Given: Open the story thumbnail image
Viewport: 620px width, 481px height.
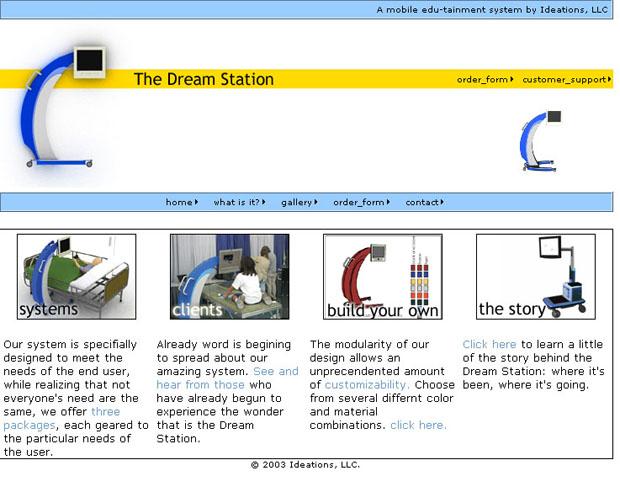Looking at the screenshot, I should pyautogui.click(x=536, y=276).
